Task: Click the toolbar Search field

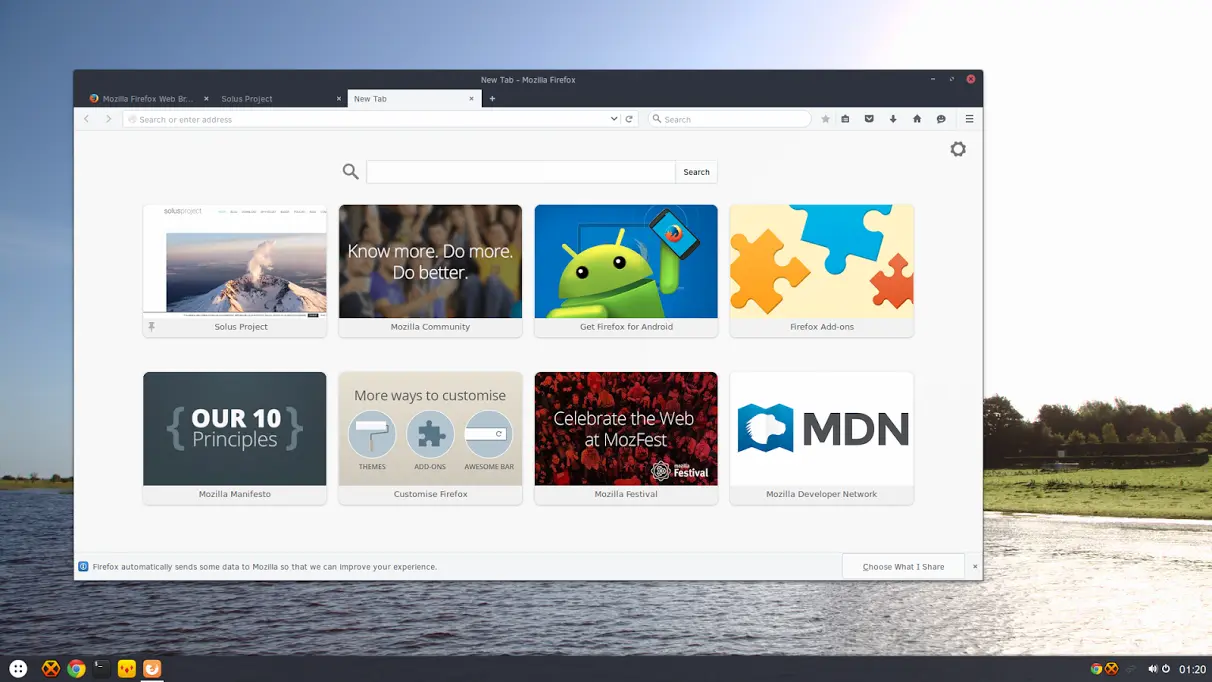Action: [x=729, y=119]
